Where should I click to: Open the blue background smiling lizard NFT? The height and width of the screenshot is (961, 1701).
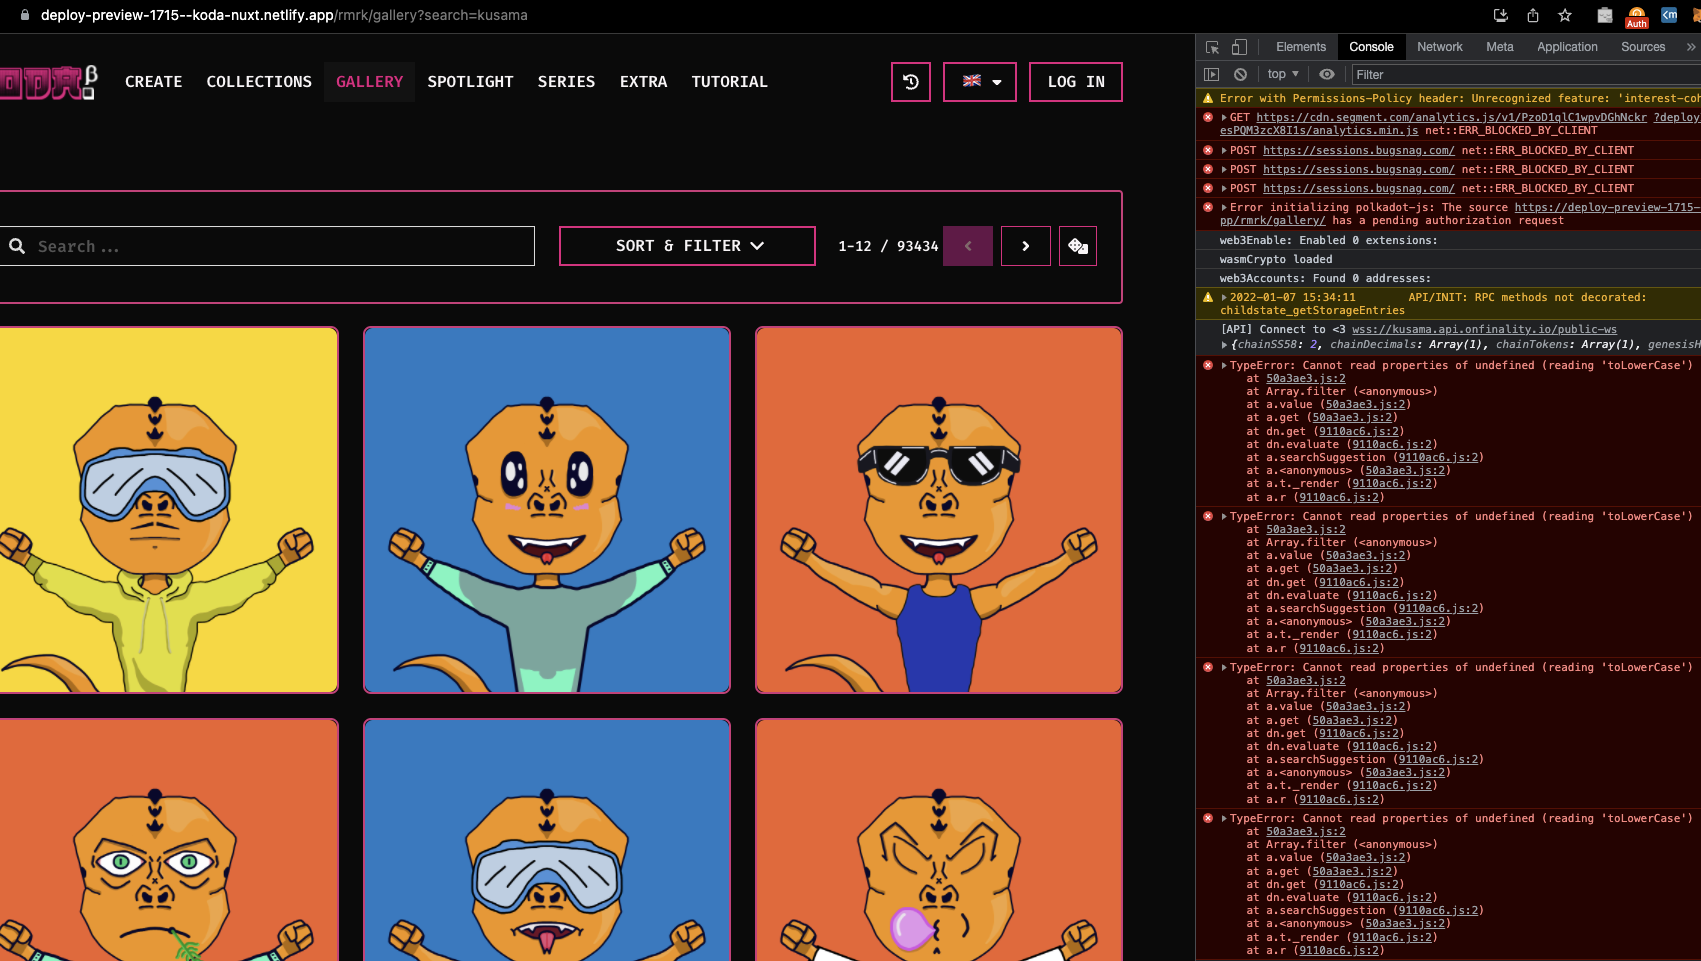point(547,510)
